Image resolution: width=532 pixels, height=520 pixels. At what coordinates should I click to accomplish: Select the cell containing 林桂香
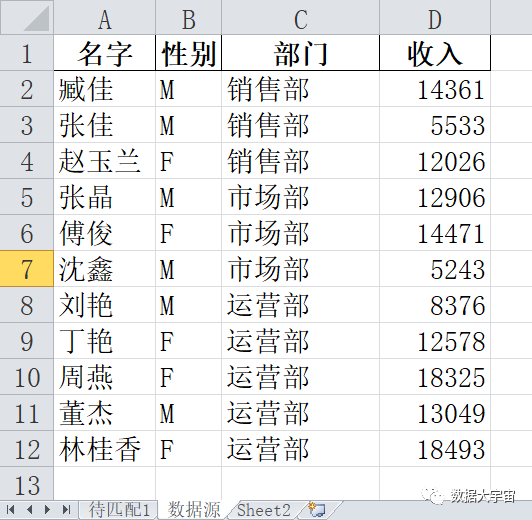coord(104,449)
